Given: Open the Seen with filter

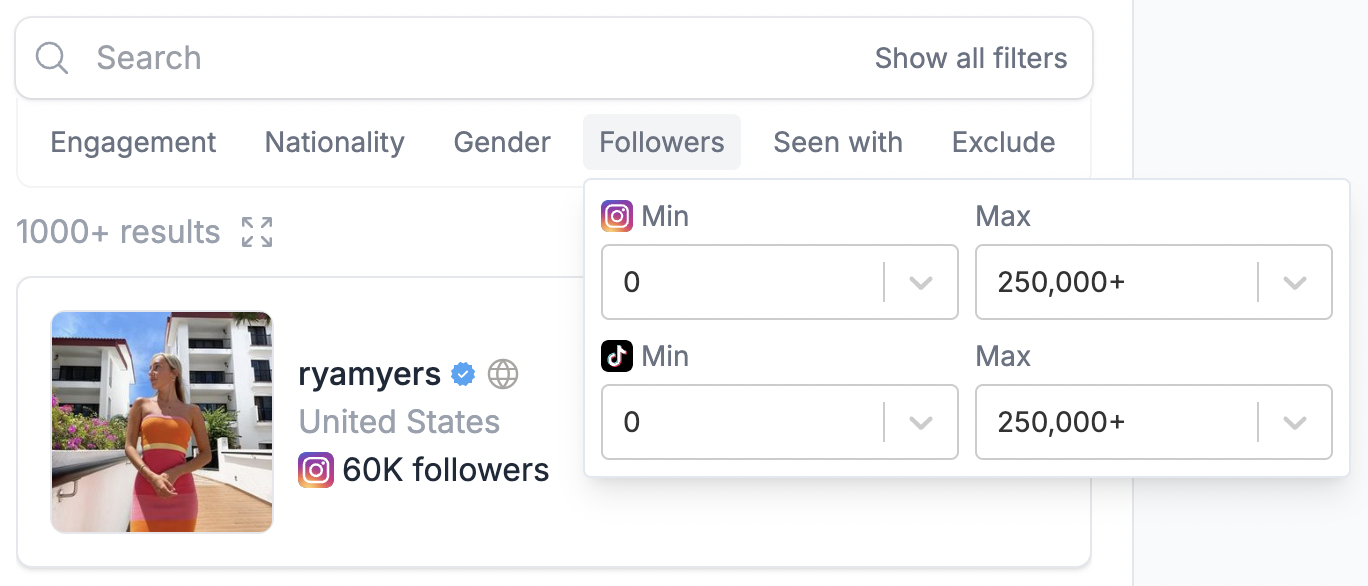Looking at the screenshot, I should pos(838,142).
